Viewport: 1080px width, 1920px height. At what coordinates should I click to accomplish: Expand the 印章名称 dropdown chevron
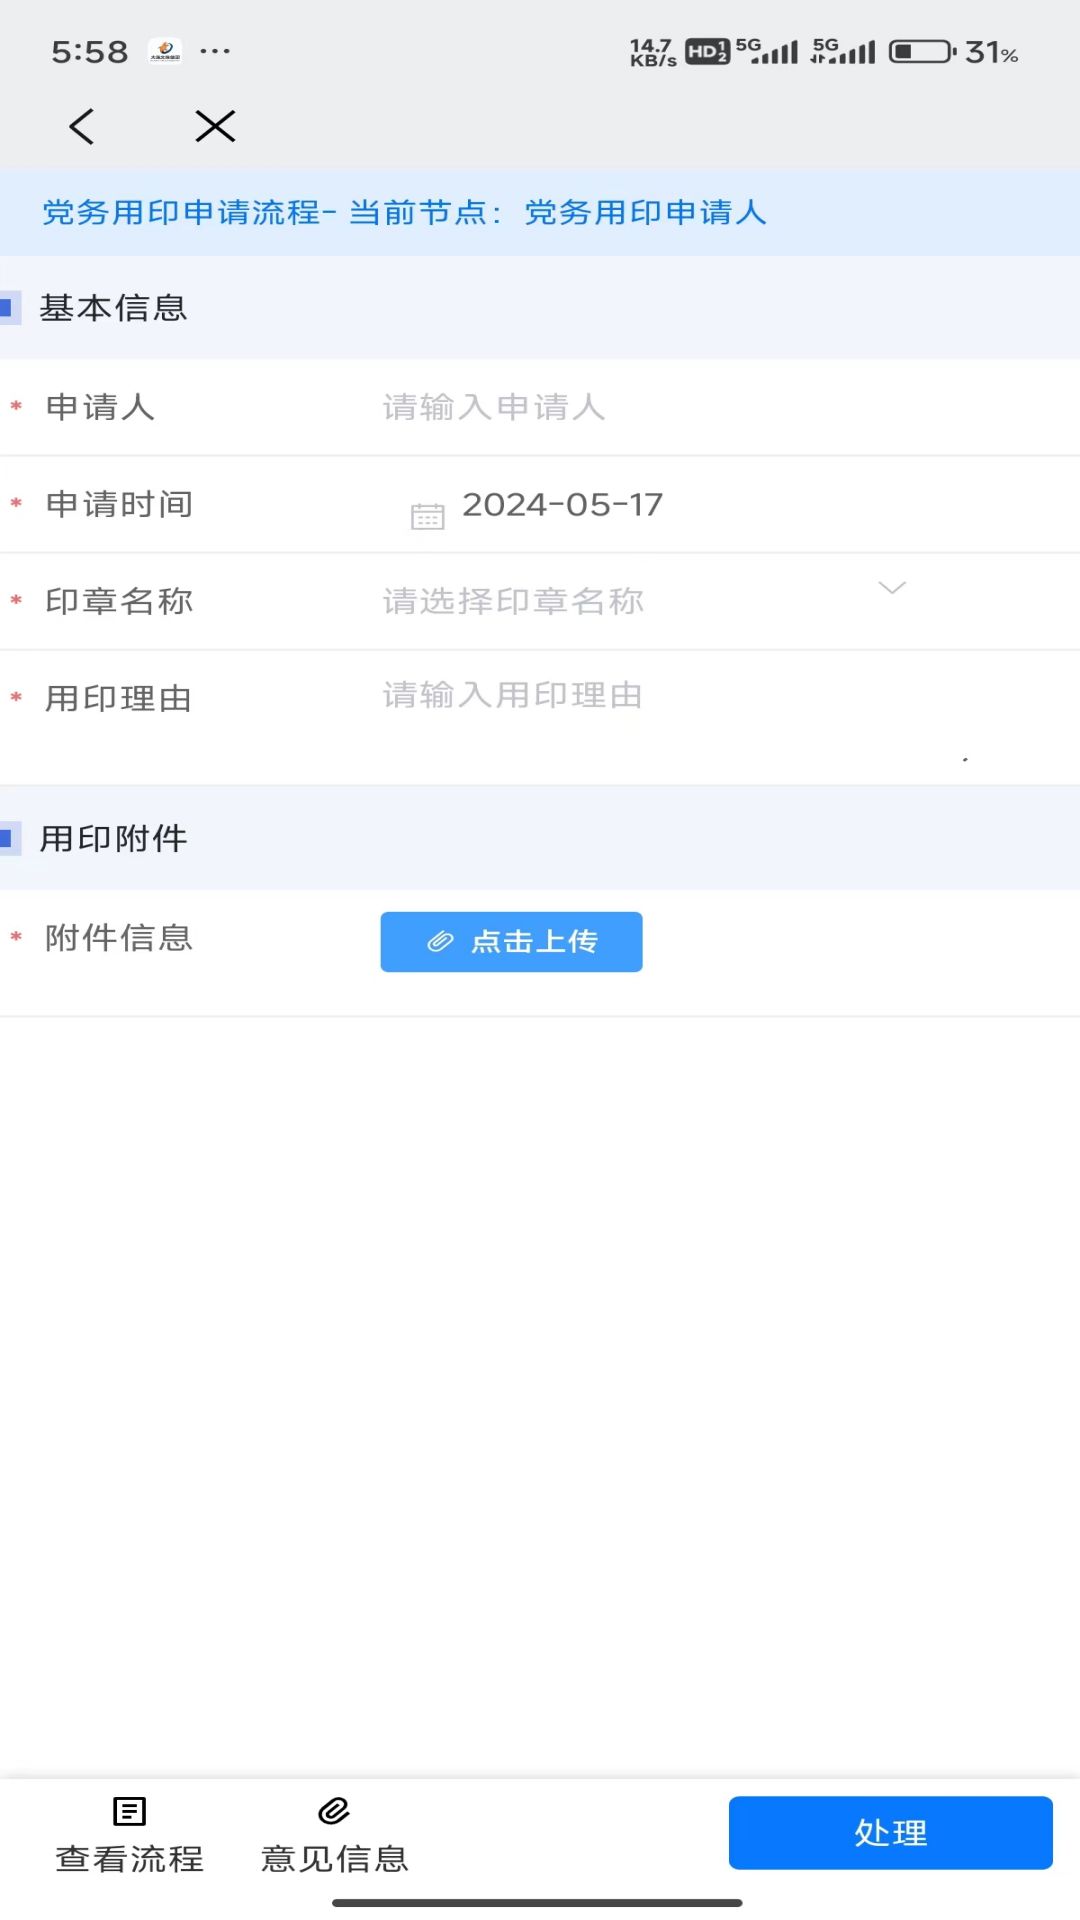click(892, 588)
